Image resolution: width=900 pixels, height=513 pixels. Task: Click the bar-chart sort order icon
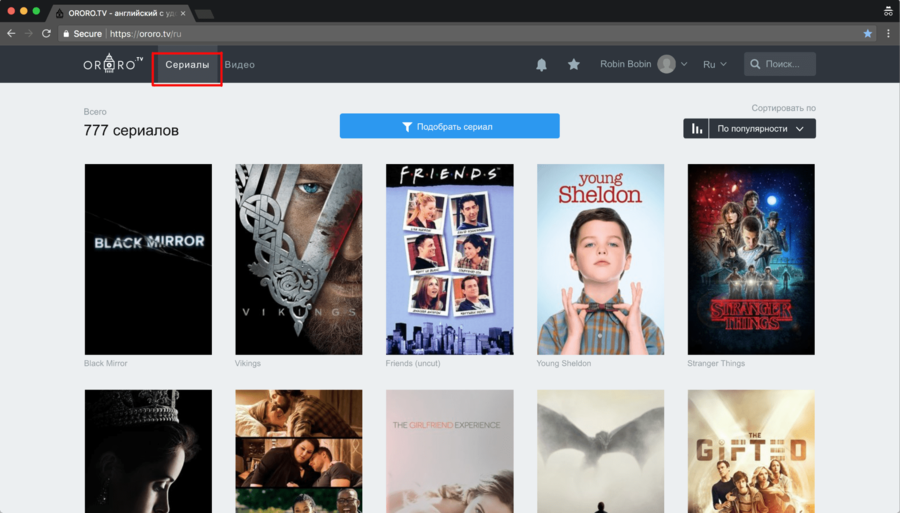pos(696,129)
